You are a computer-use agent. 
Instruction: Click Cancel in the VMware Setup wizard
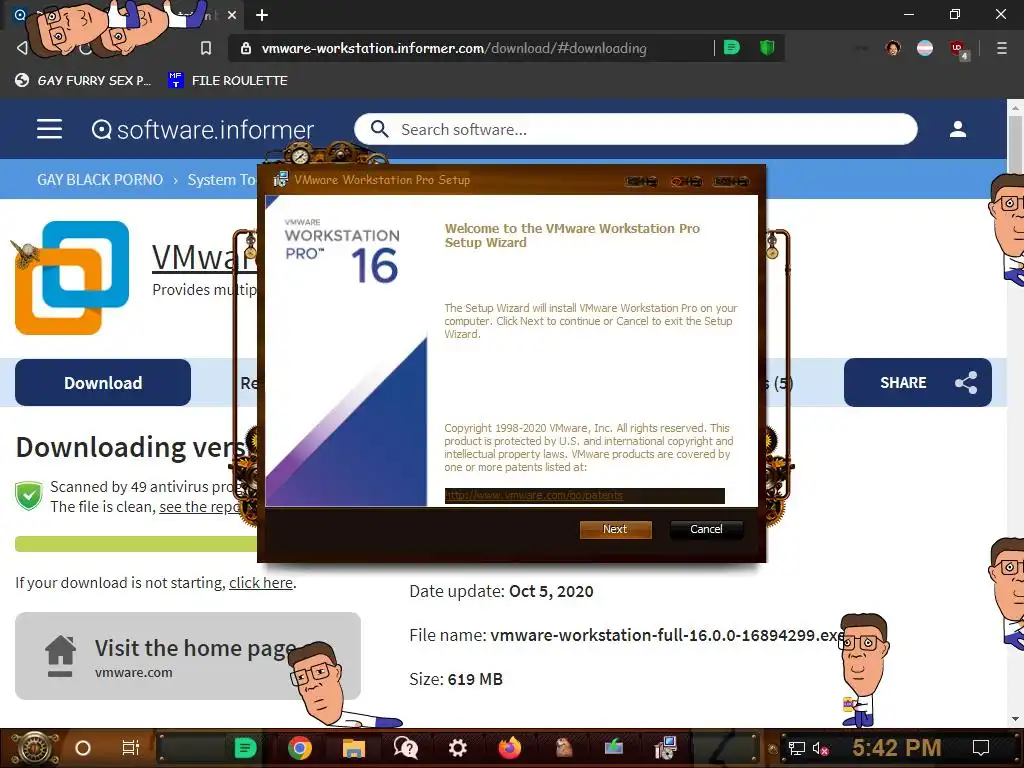point(706,529)
